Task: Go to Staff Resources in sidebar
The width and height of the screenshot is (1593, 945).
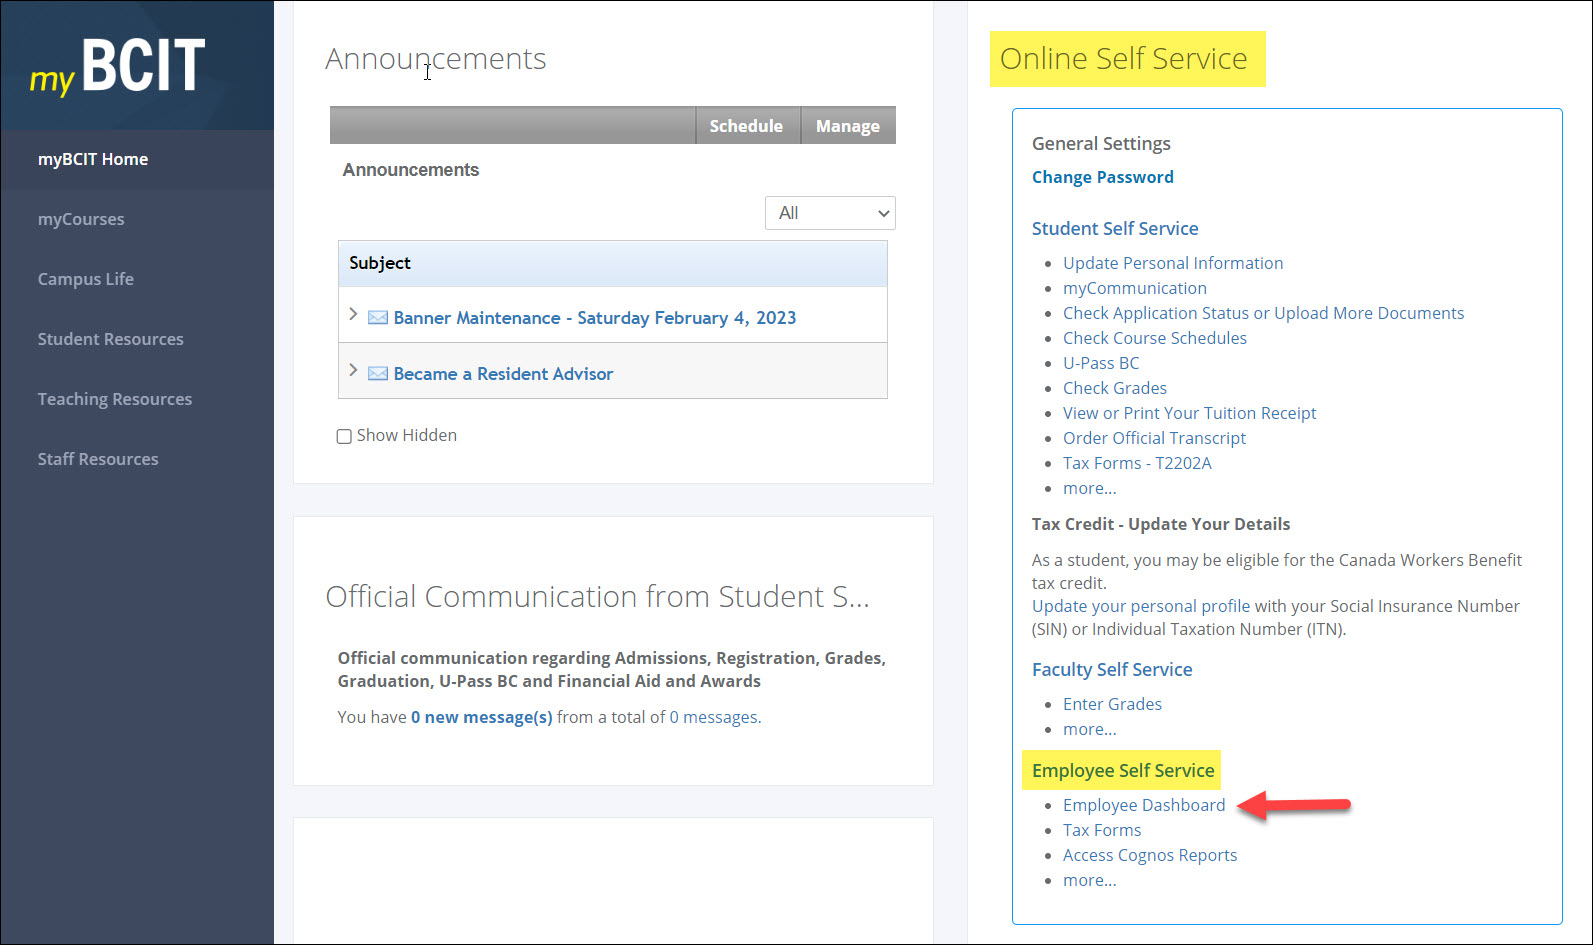Action: pos(98,459)
